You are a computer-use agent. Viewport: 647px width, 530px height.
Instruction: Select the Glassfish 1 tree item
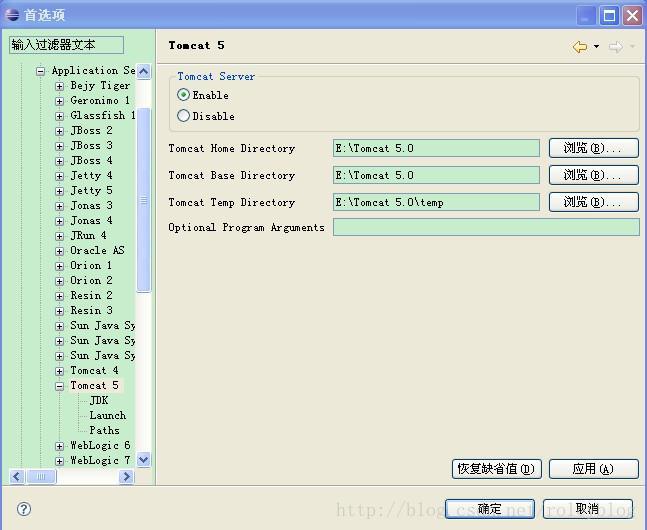103,115
